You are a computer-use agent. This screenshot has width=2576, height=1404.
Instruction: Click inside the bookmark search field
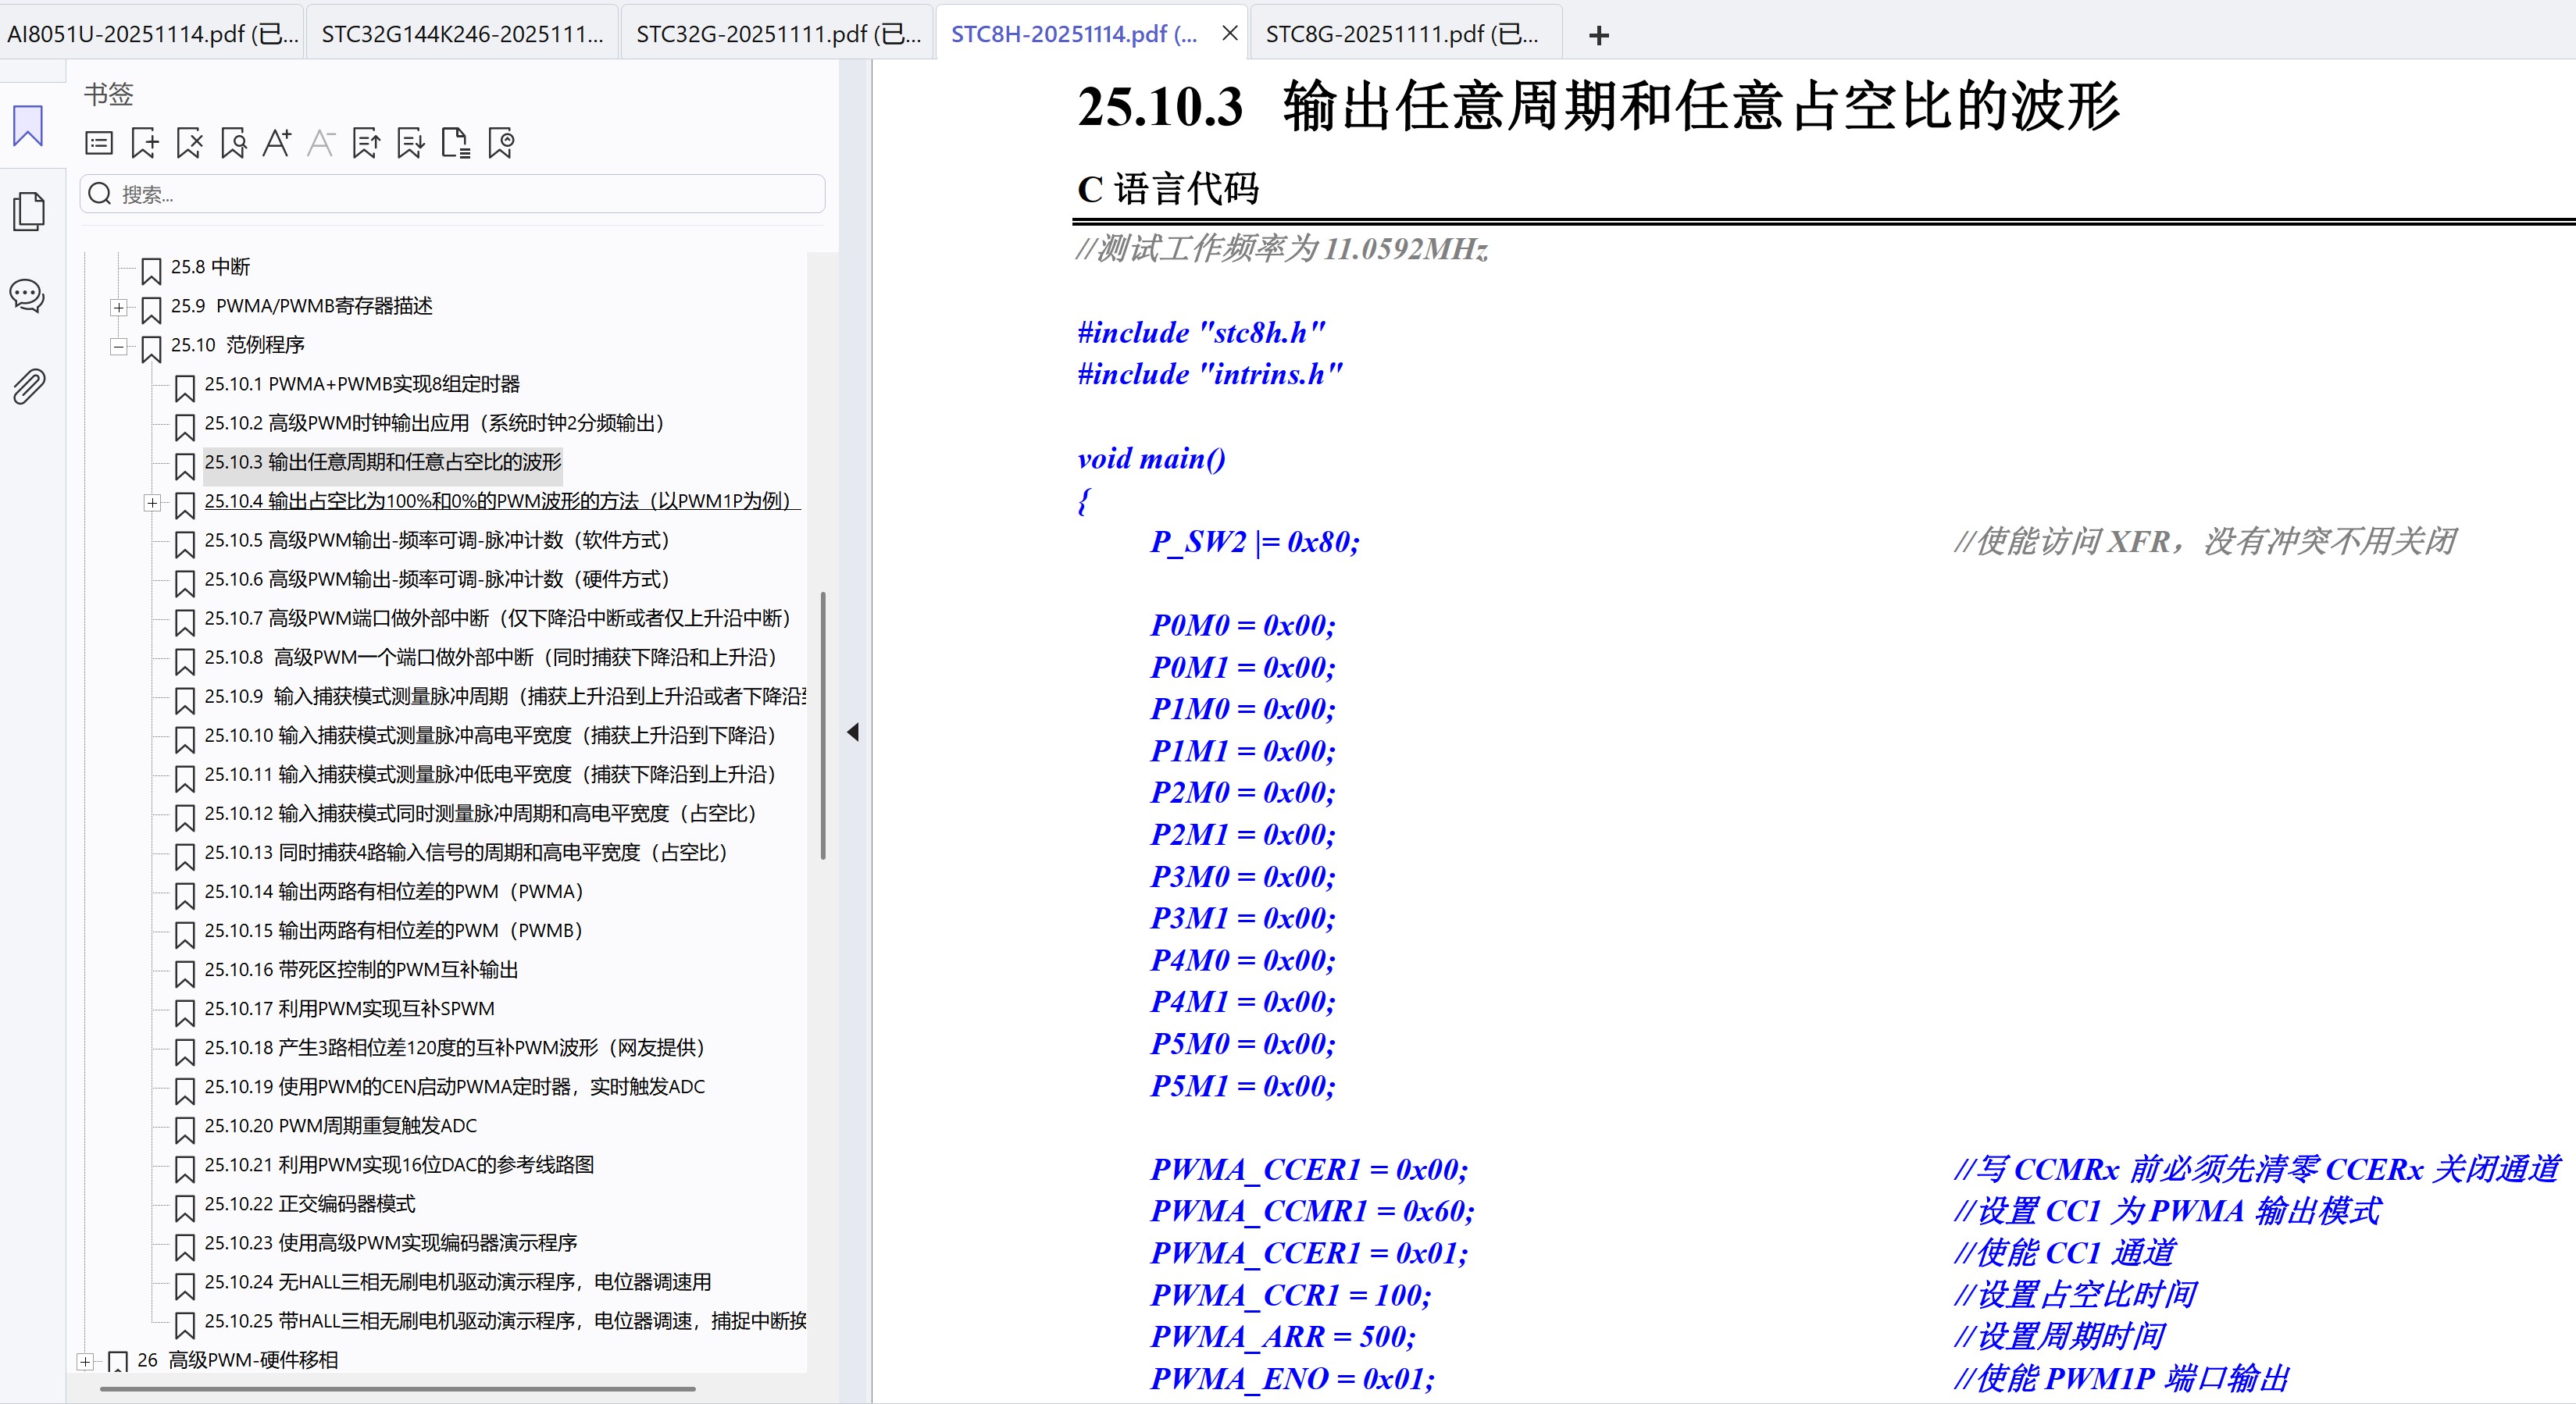(x=450, y=193)
